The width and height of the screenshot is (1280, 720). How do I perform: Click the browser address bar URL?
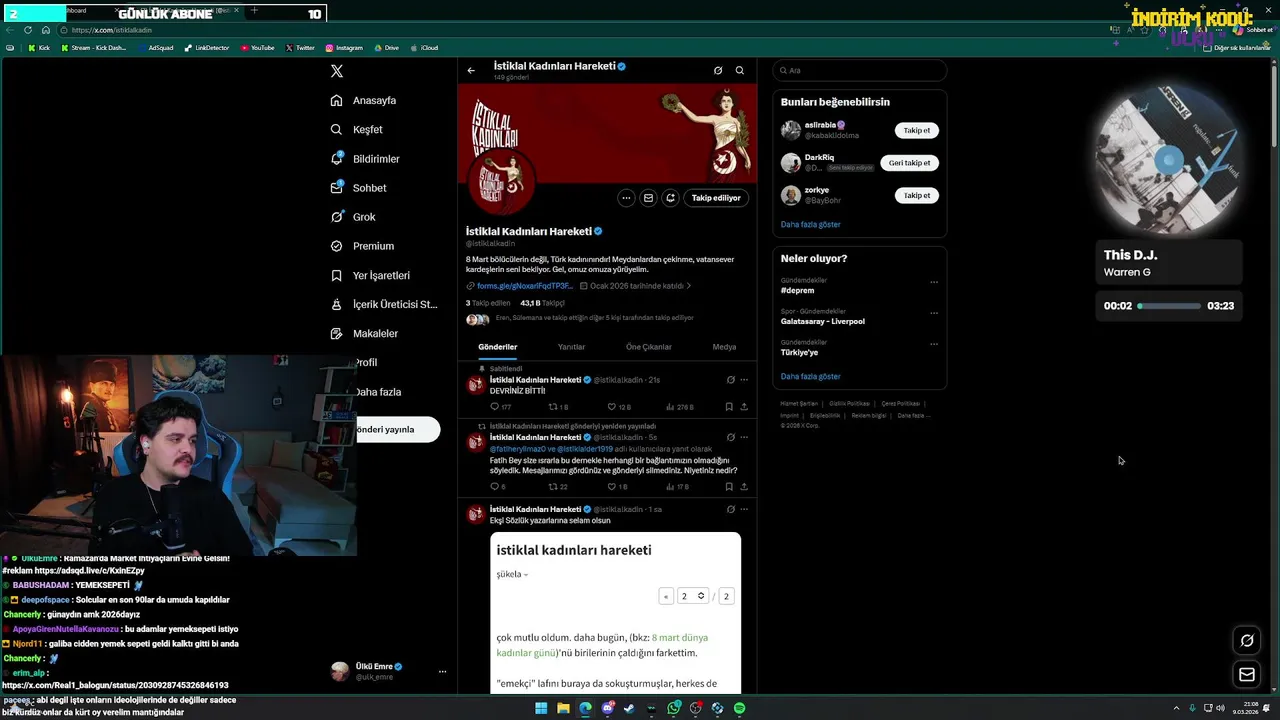point(111,31)
